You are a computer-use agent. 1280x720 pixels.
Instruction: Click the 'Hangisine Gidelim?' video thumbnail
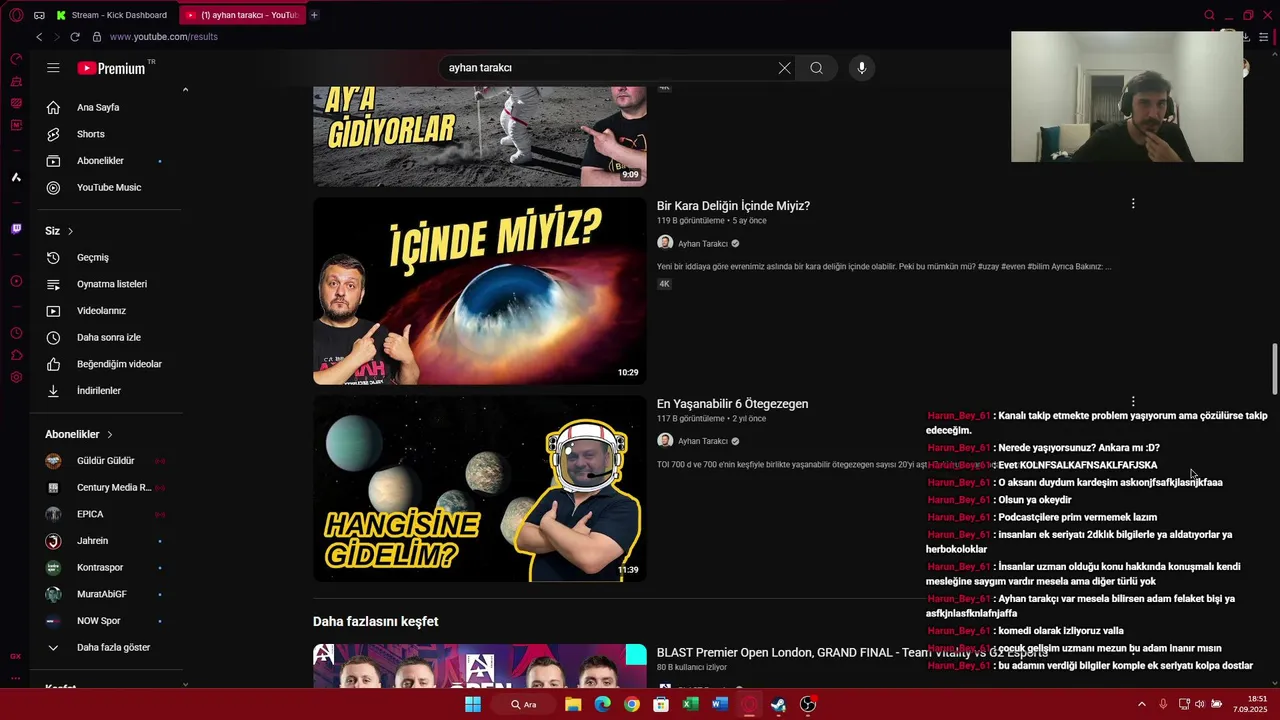480,488
